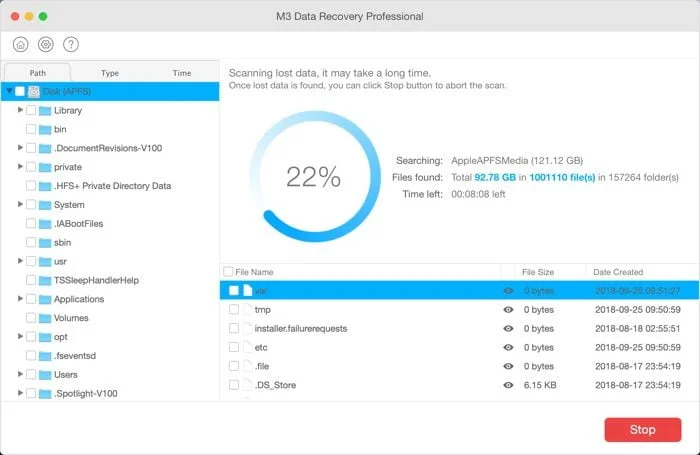Preview .file with its eye icon
Screen dimensions: 700x455
point(508,366)
